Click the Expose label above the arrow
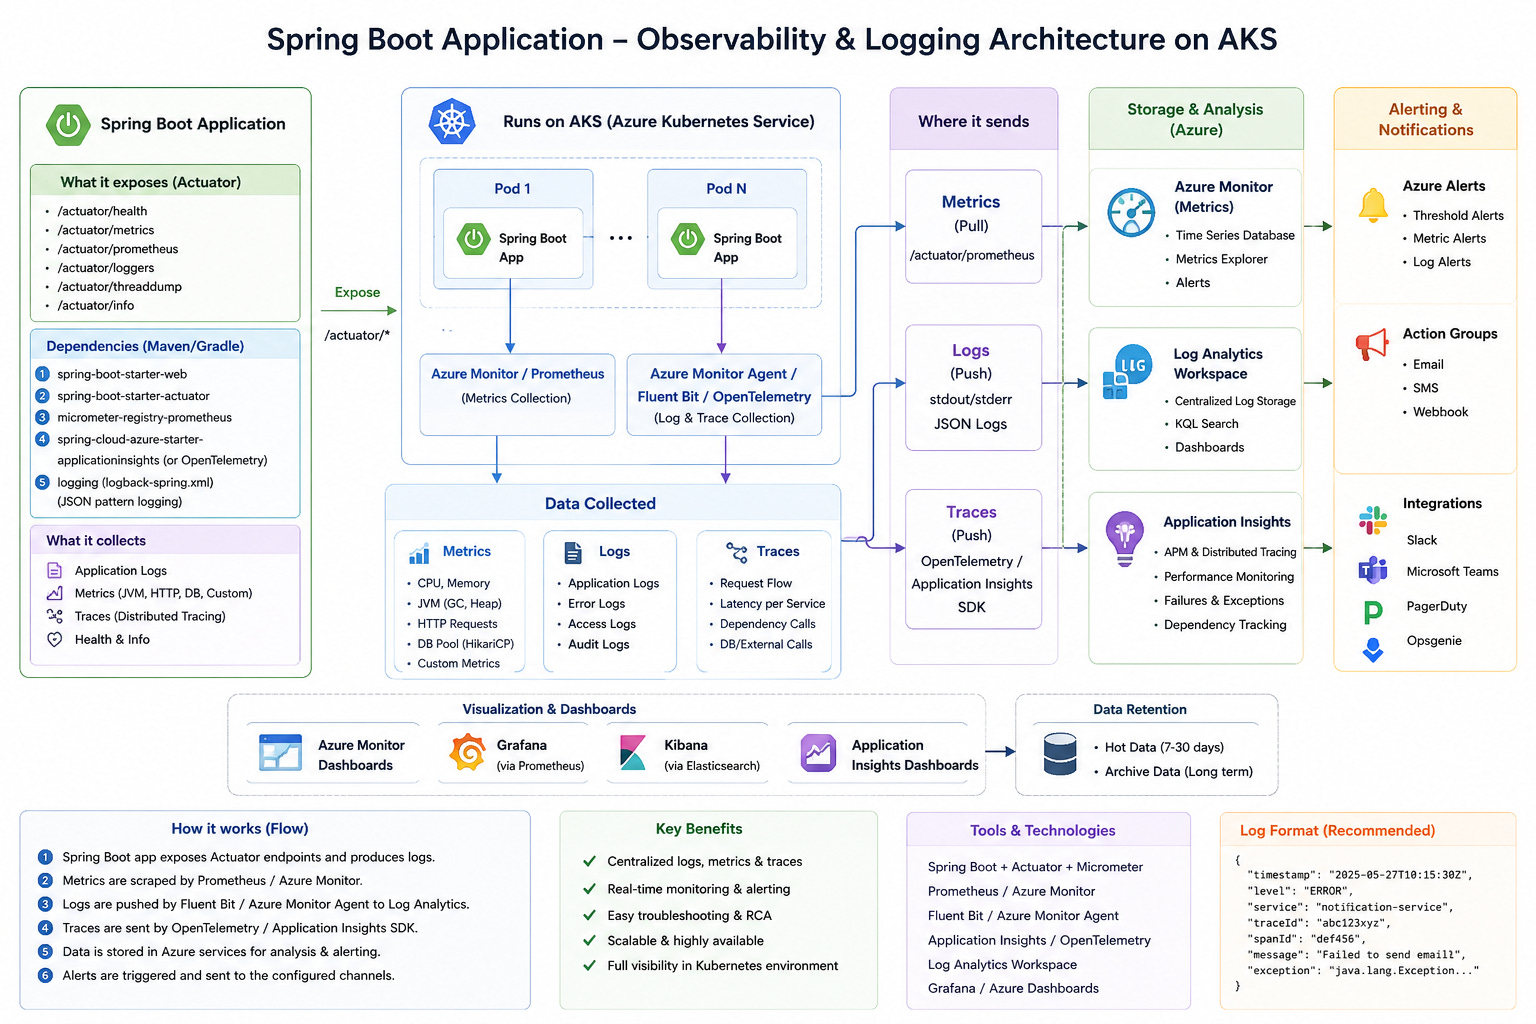 tap(357, 293)
